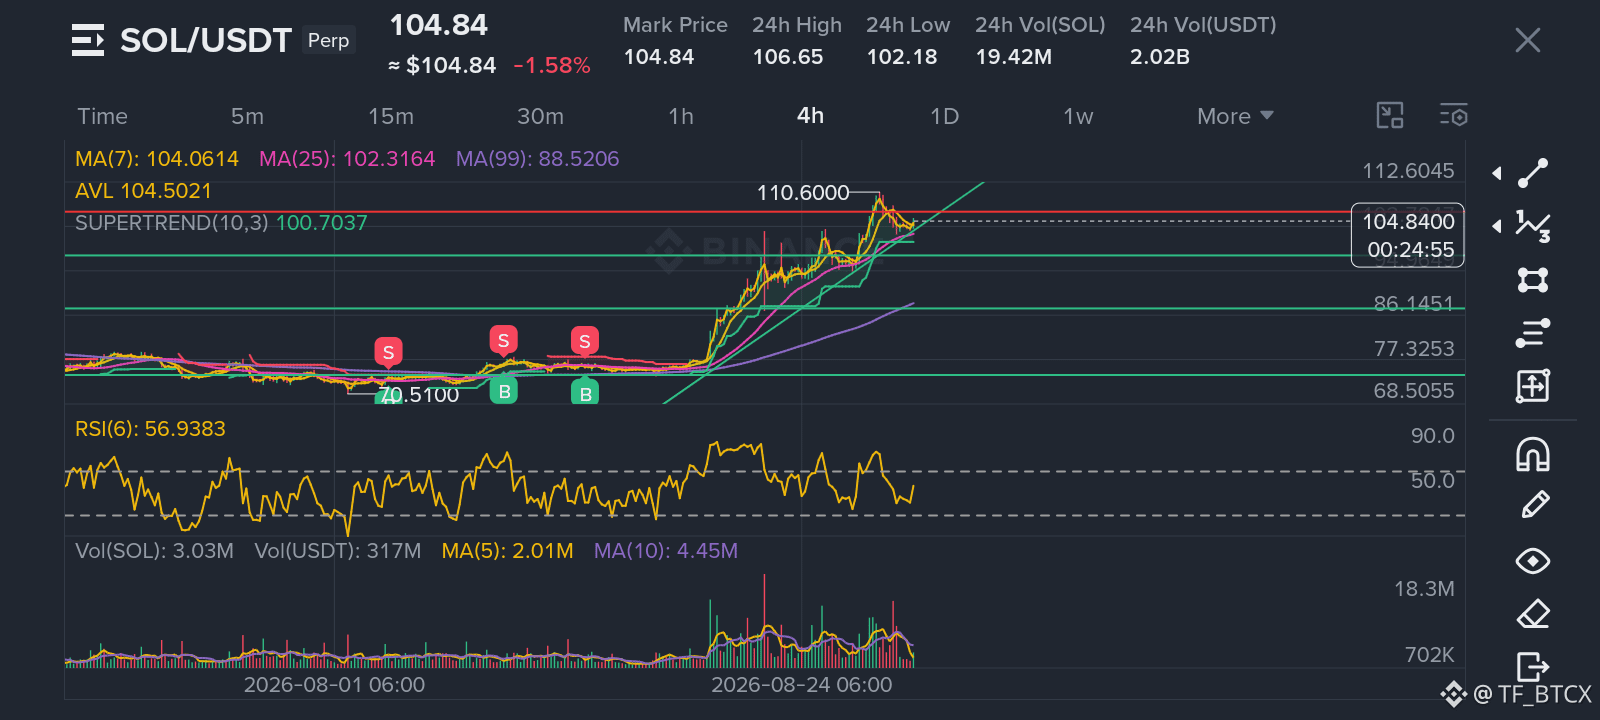Screen dimensions: 1600x720
Task: Switch to the Time chart tab
Action: pyautogui.click(x=103, y=116)
